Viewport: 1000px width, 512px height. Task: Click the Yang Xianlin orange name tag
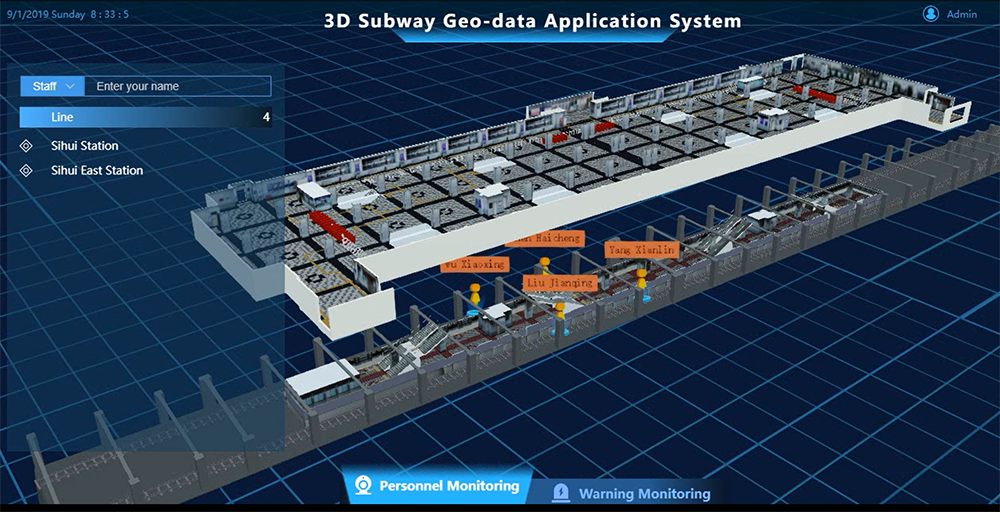(x=642, y=250)
